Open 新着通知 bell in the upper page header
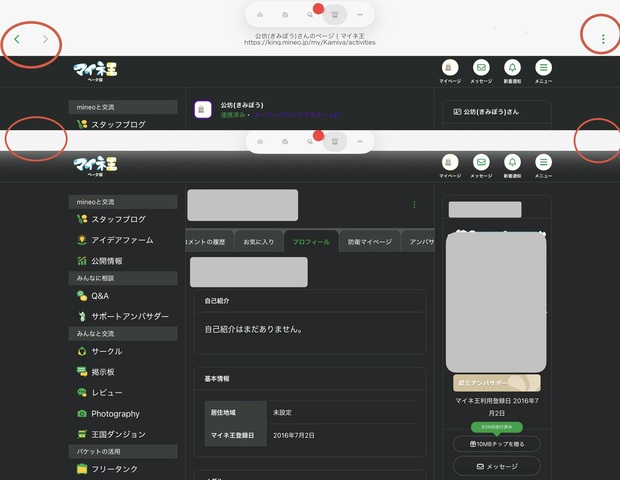Image resolution: width=620 pixels, height=480 pixels. click(x=512, y=72)
